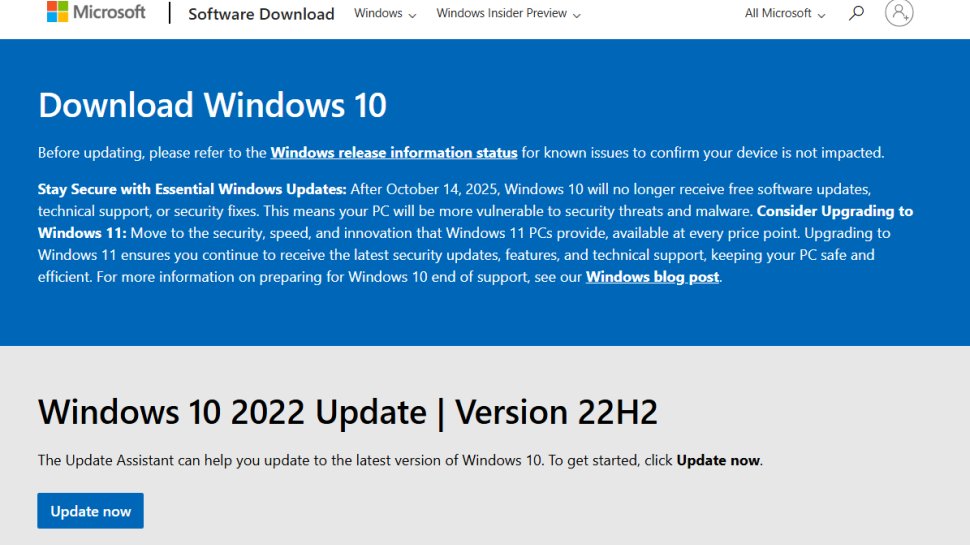The image size is (970, 545).
Task: Expand the Windows menu
Action: (x=385, y=13)
